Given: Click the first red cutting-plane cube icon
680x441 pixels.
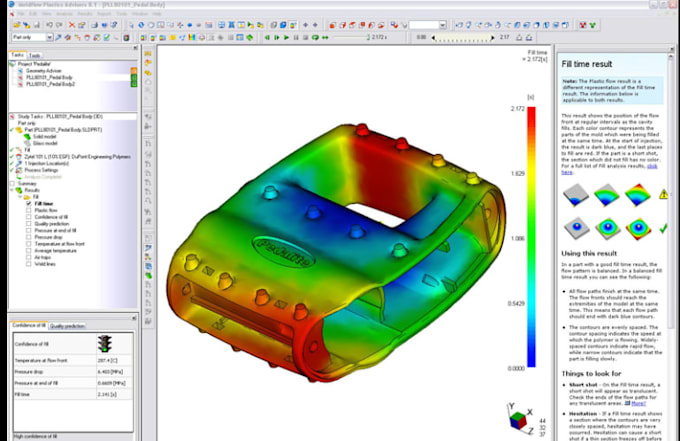Looking at the screenshot, I should pyautogui.click(x=332, y=25).
